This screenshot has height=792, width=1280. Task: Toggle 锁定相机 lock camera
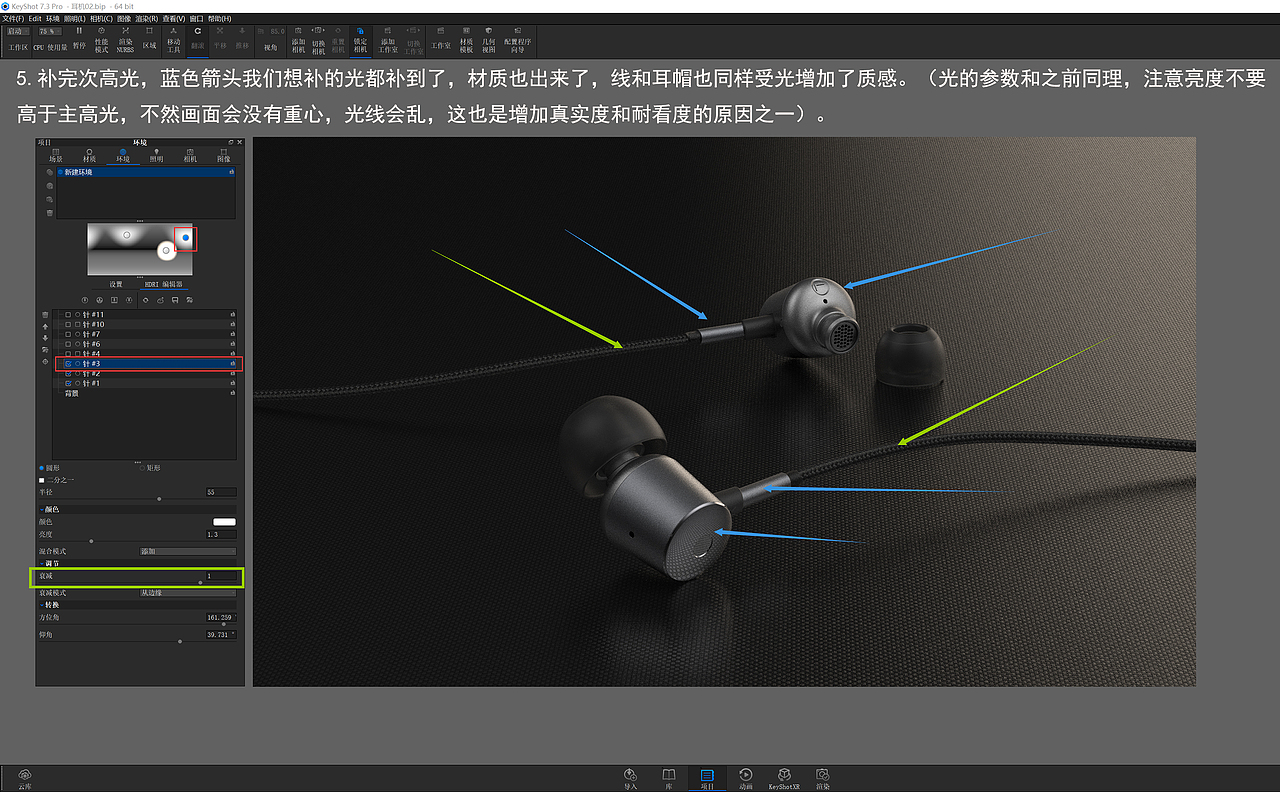(x=360, y=40)
